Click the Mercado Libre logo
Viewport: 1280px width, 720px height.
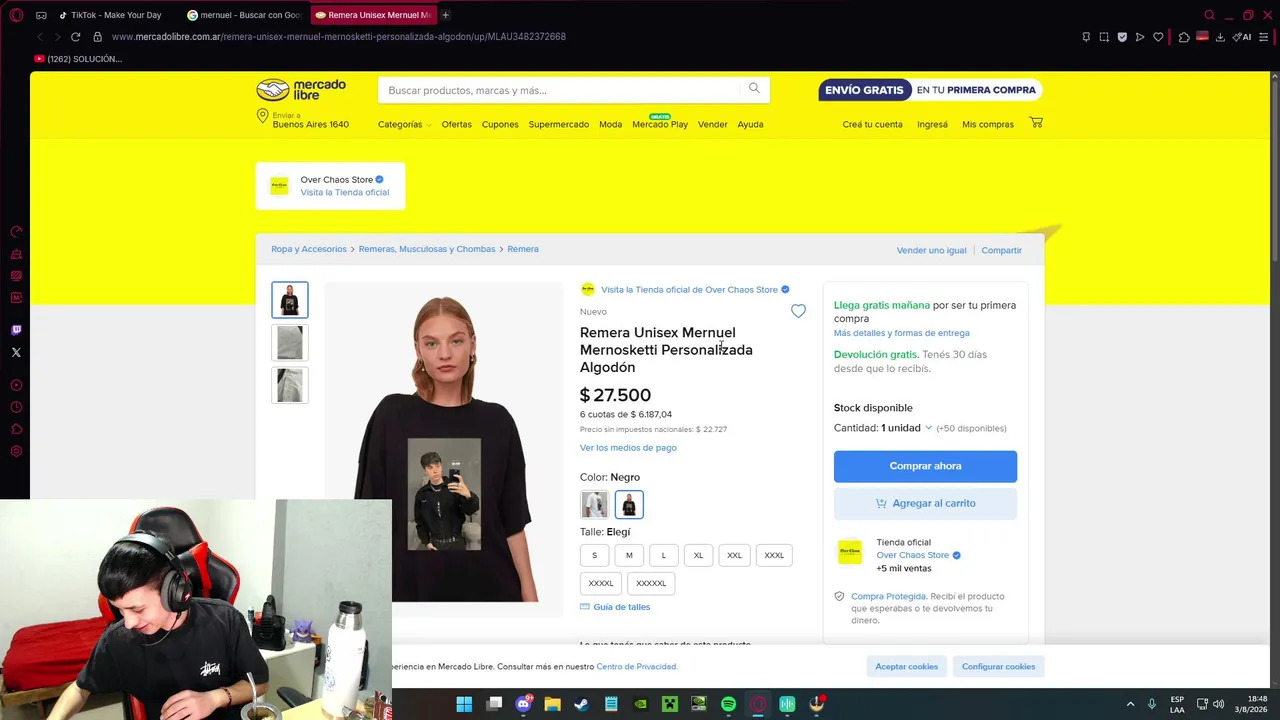click(x=301, y=90)
